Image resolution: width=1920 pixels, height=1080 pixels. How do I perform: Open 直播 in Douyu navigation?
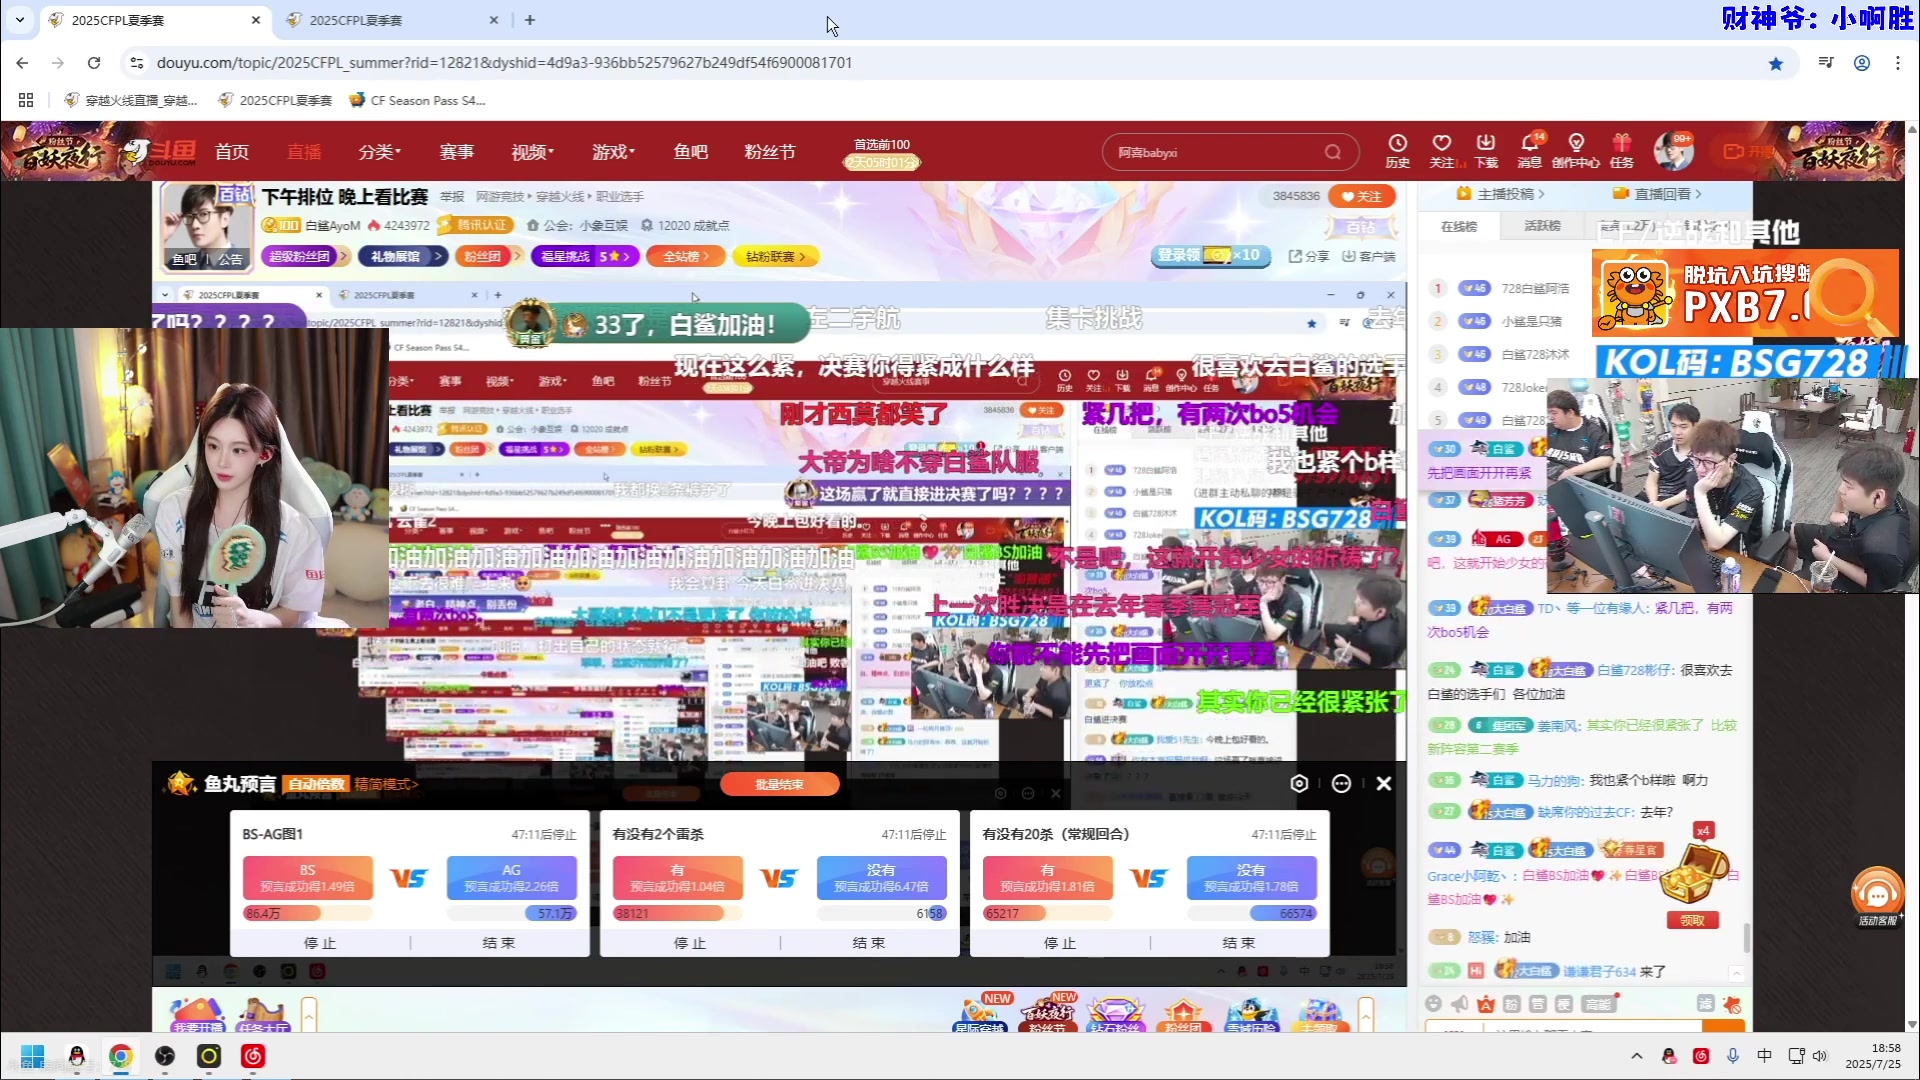click(x=304, y=152)
